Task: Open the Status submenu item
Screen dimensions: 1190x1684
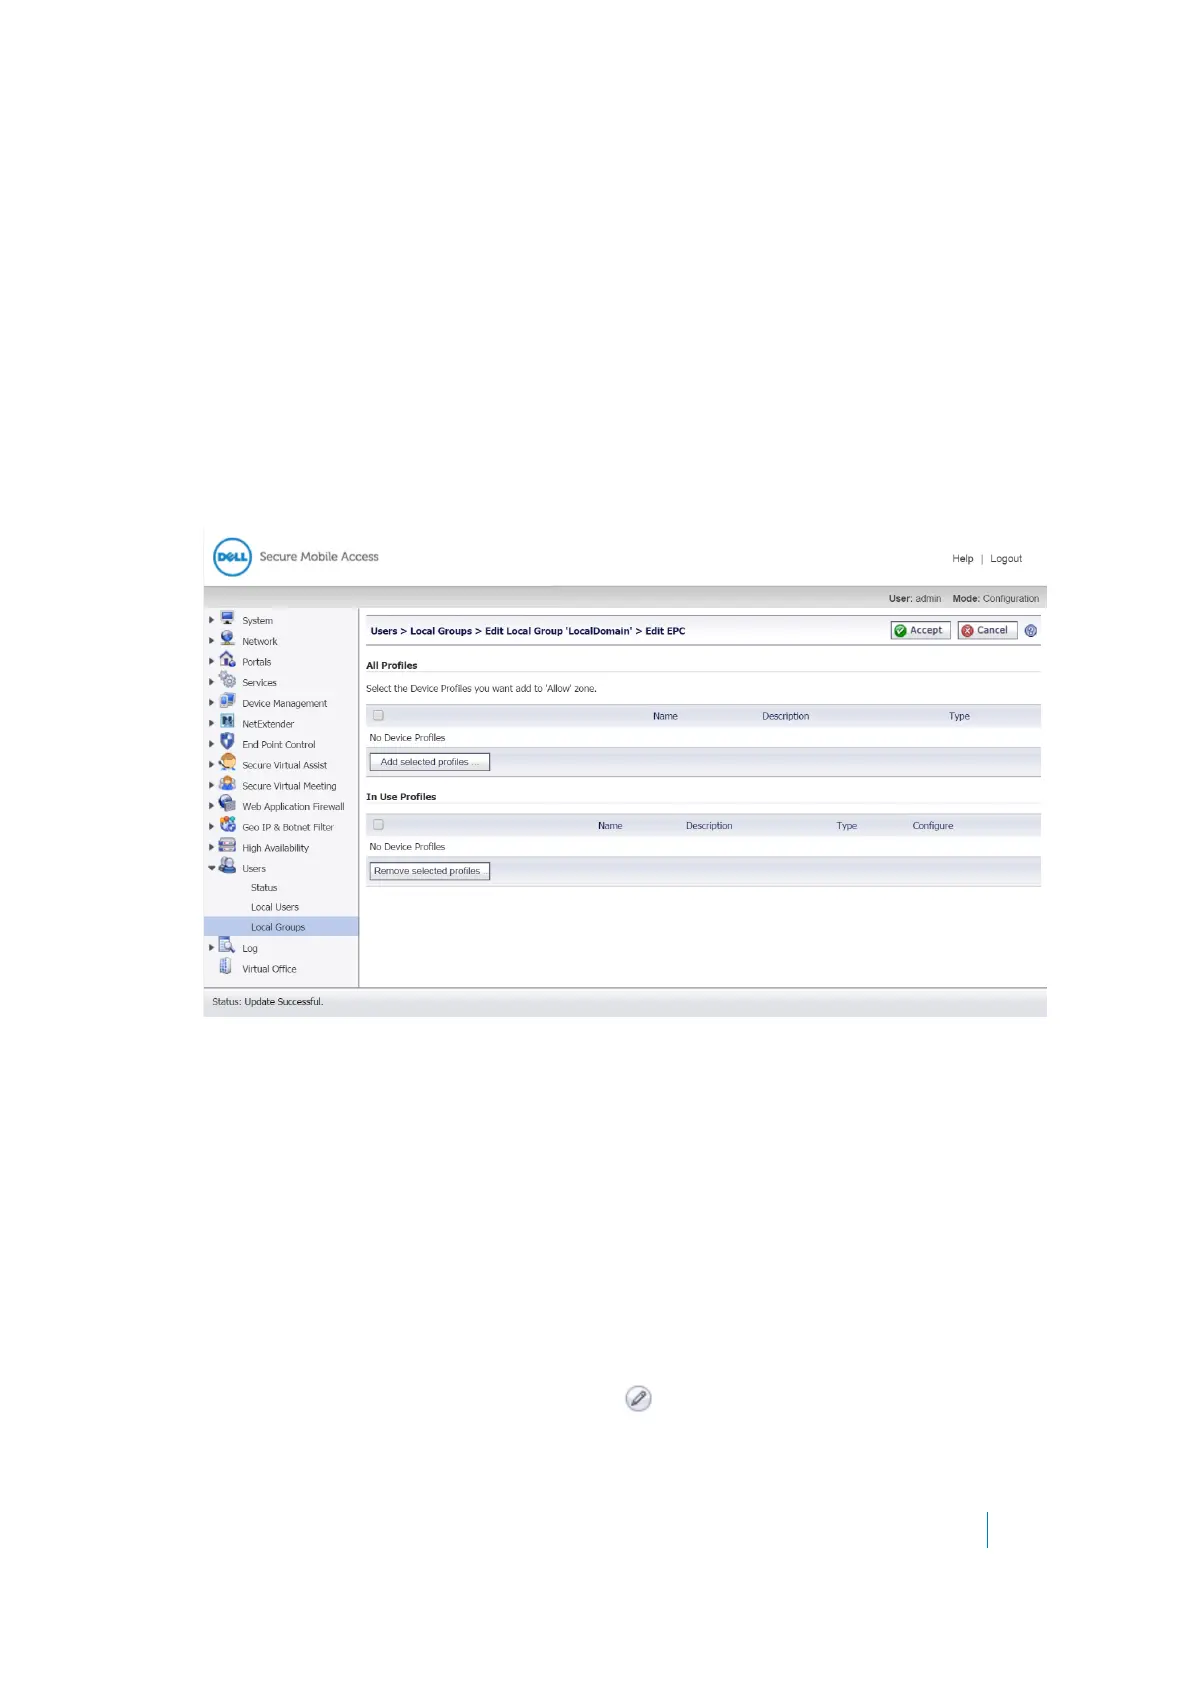Action: click(264, 887)
